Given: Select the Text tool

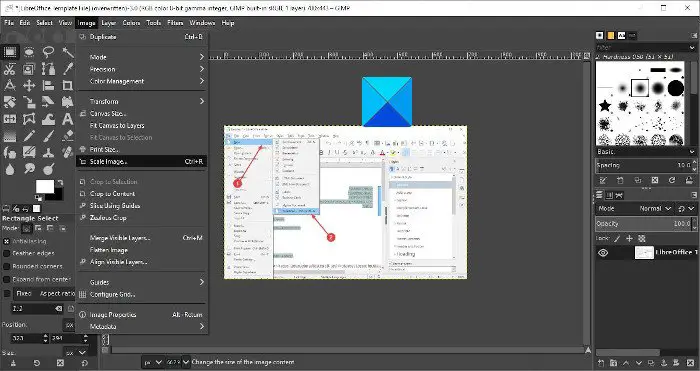Looking at the screenshot, I should pos(67,119).
